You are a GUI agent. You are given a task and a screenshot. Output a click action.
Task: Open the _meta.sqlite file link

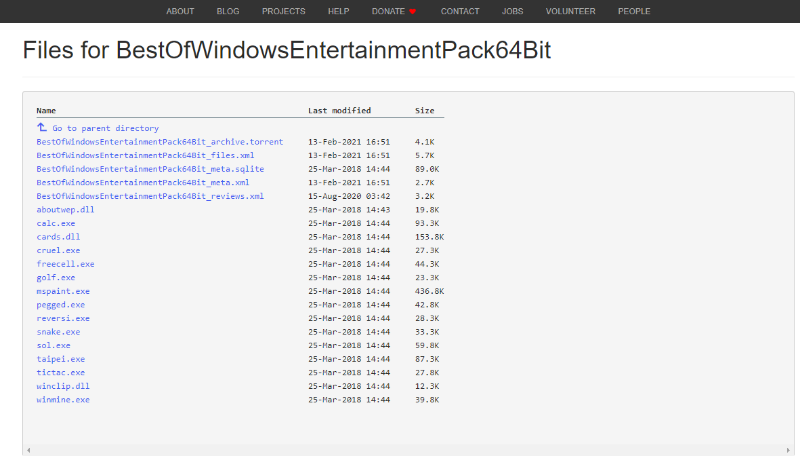pos(150,169)
